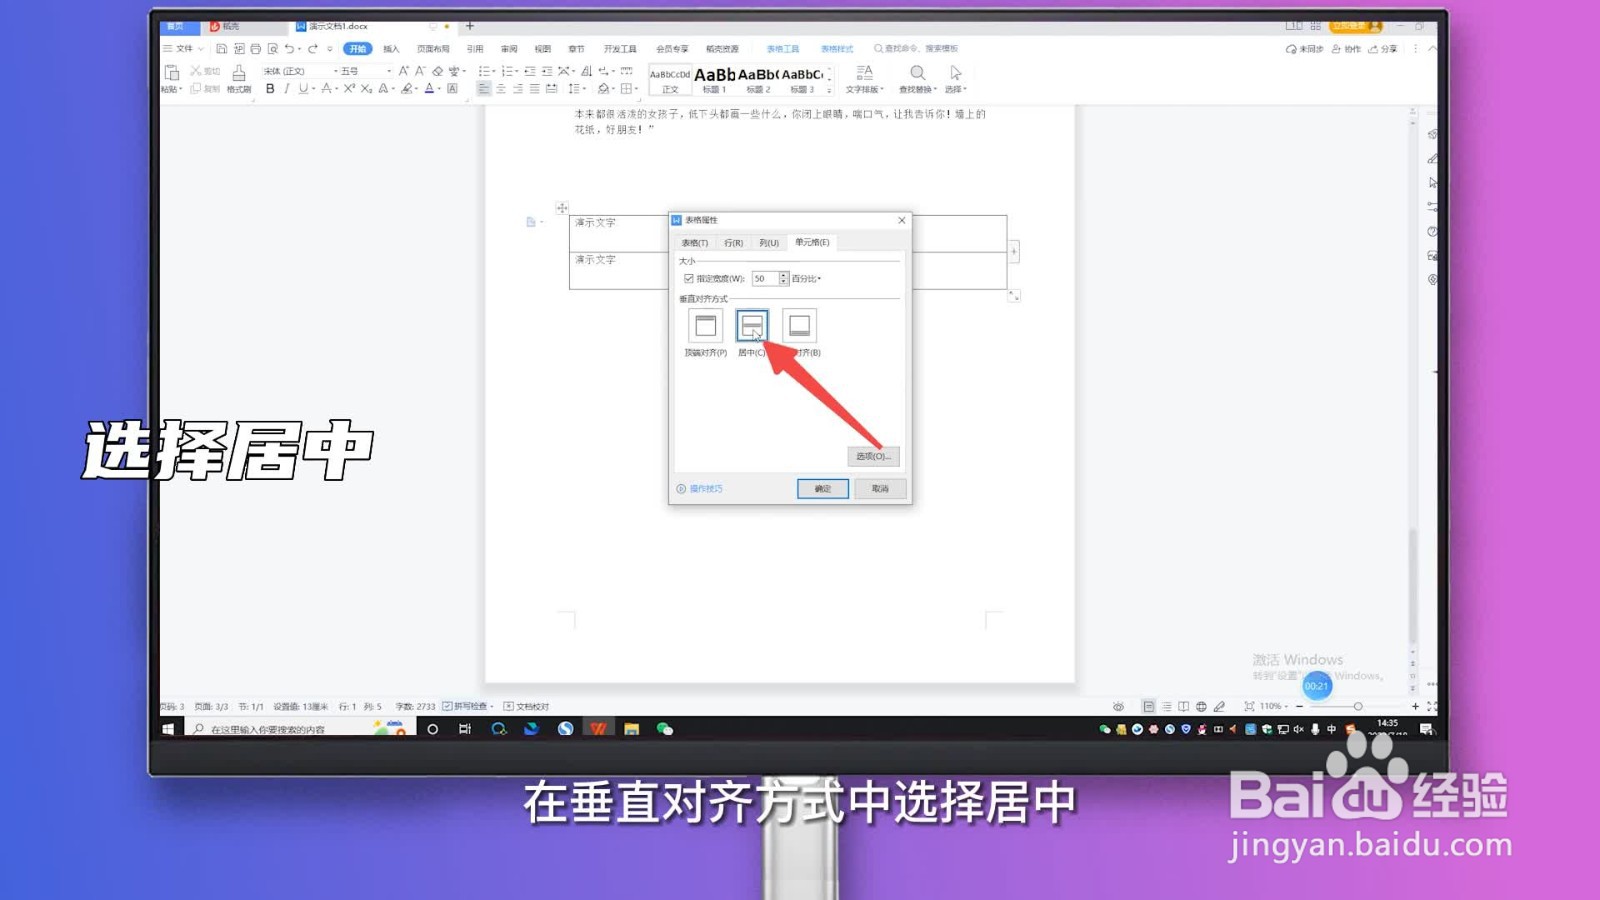Select the 居中(C) vertical alignment option

click(752, 325)
